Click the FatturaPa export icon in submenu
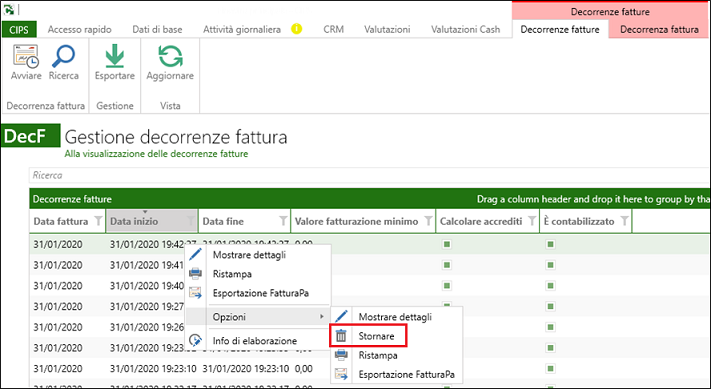Screen dimensions: 711x389 341,374
